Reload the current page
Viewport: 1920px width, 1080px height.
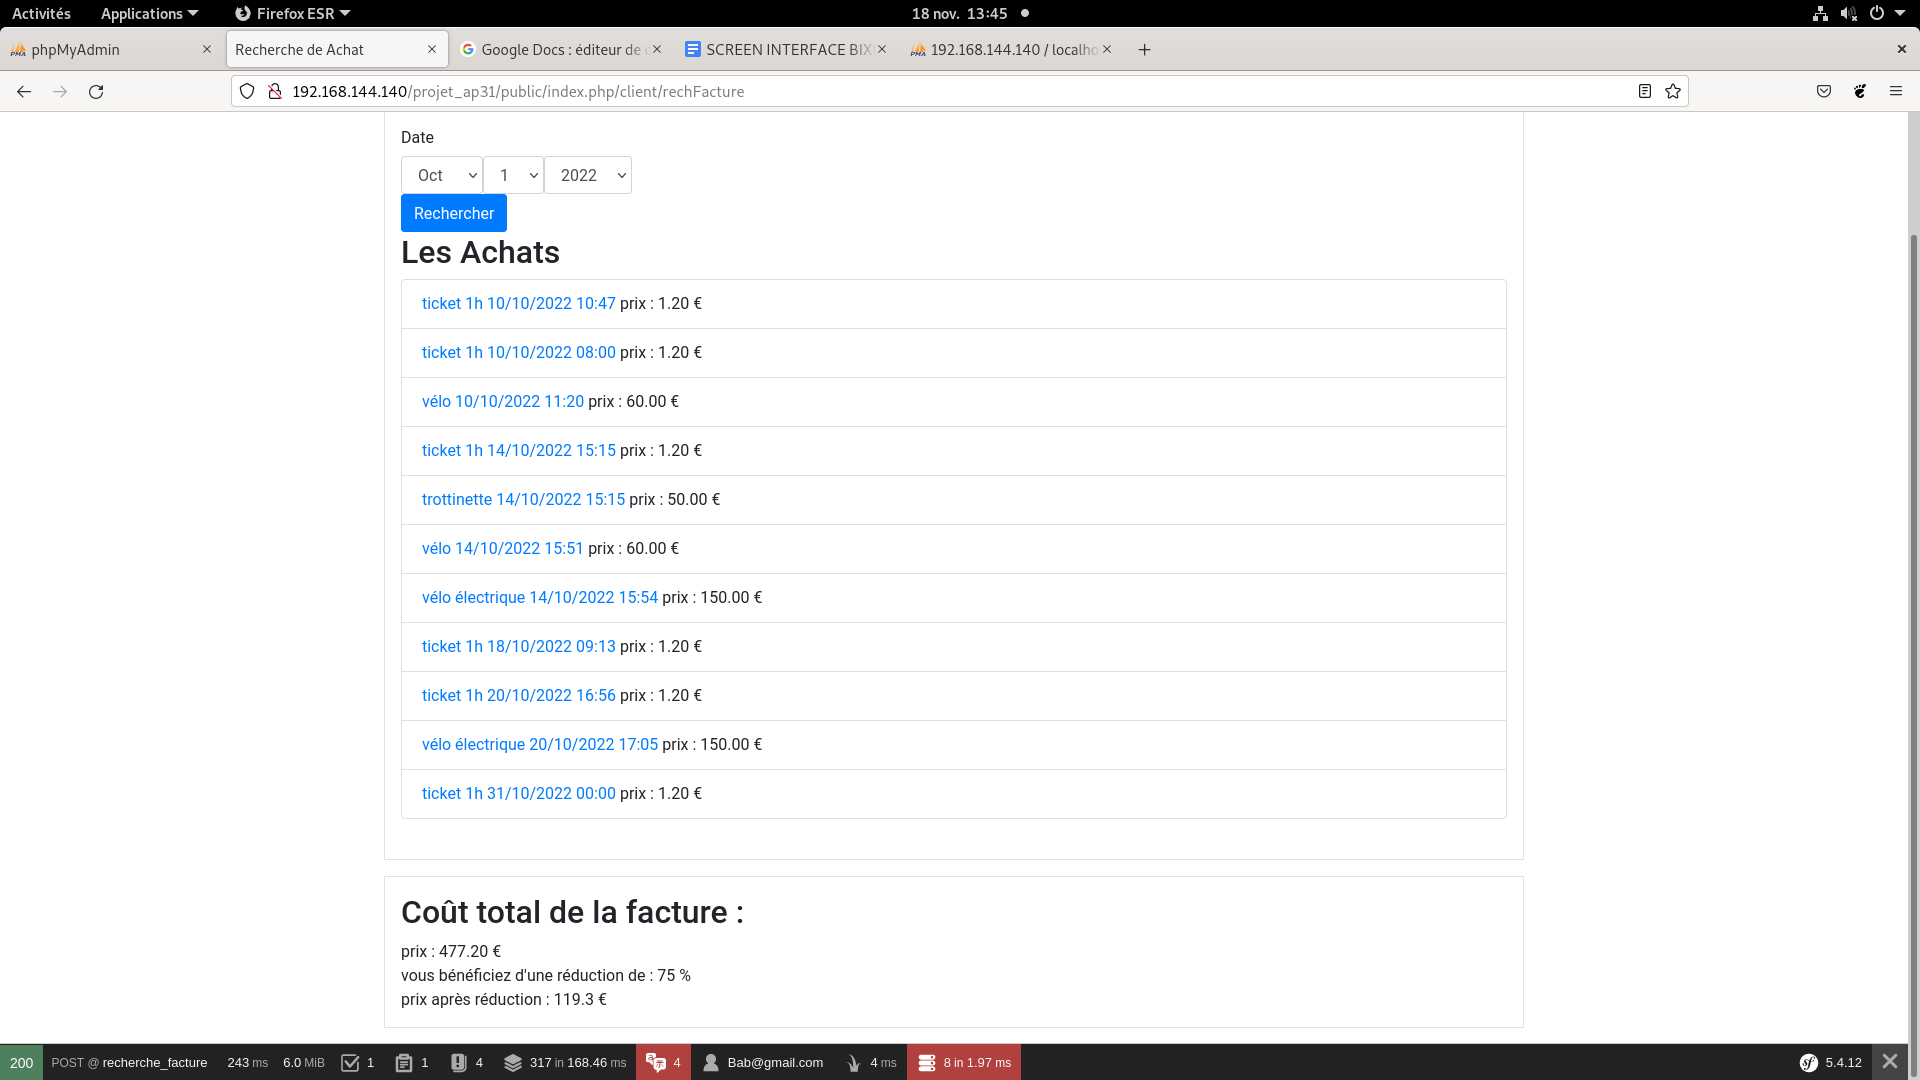click(96, 91)
